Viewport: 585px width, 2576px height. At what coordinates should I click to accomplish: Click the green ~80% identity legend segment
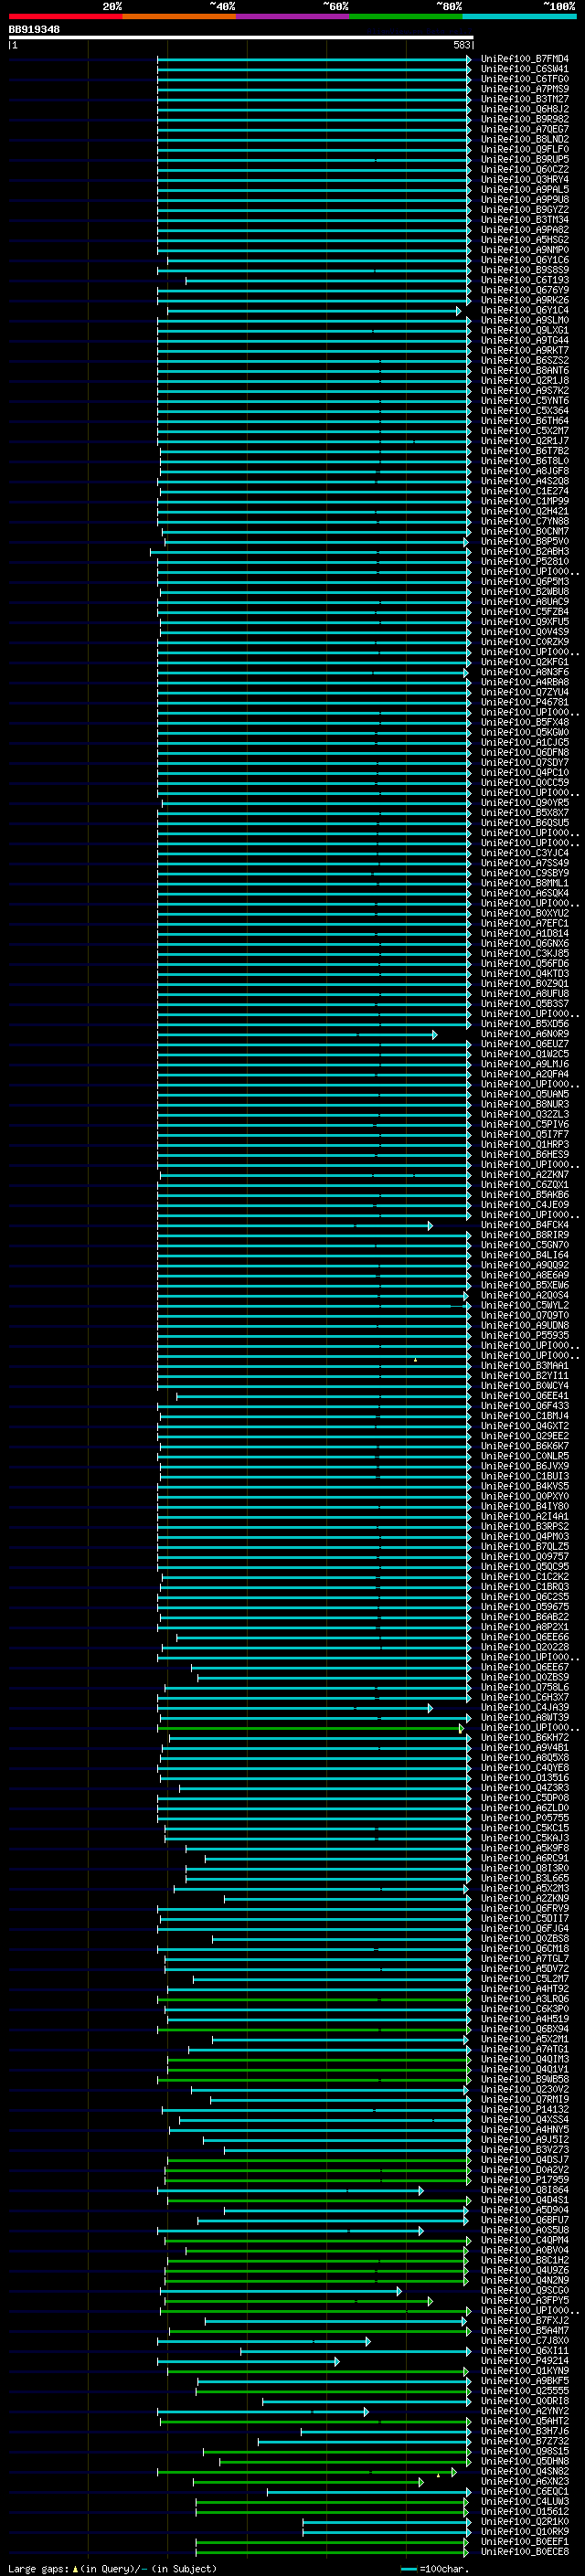click(406, 16)
